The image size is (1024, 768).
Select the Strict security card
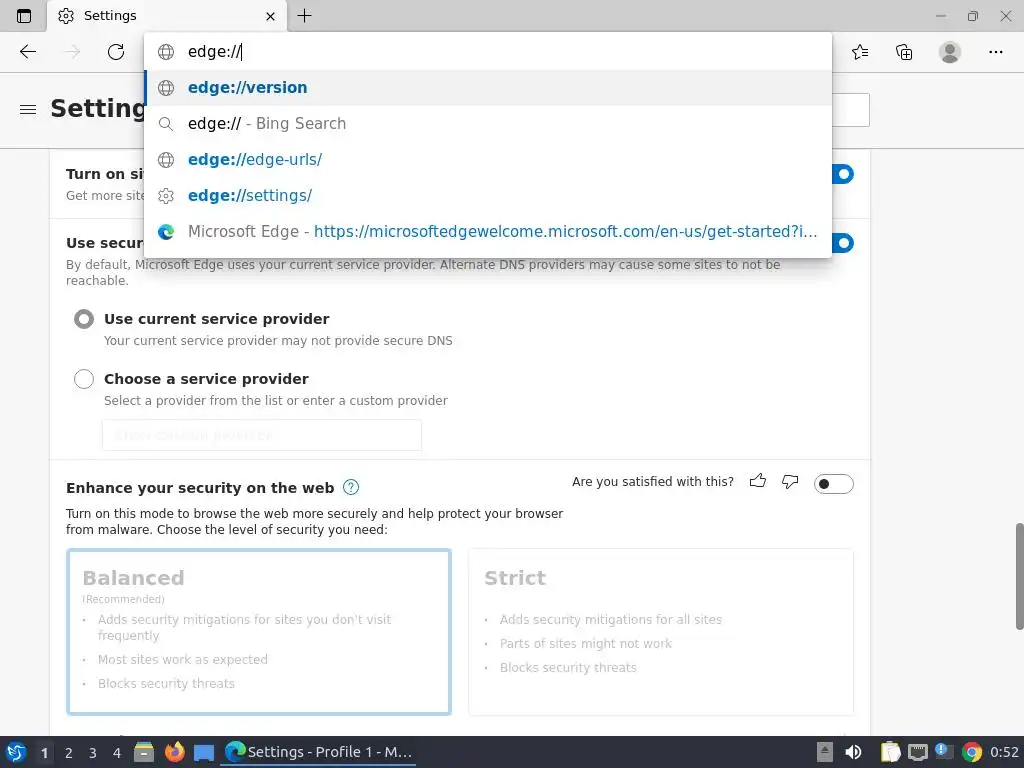(x=661, y=632)
